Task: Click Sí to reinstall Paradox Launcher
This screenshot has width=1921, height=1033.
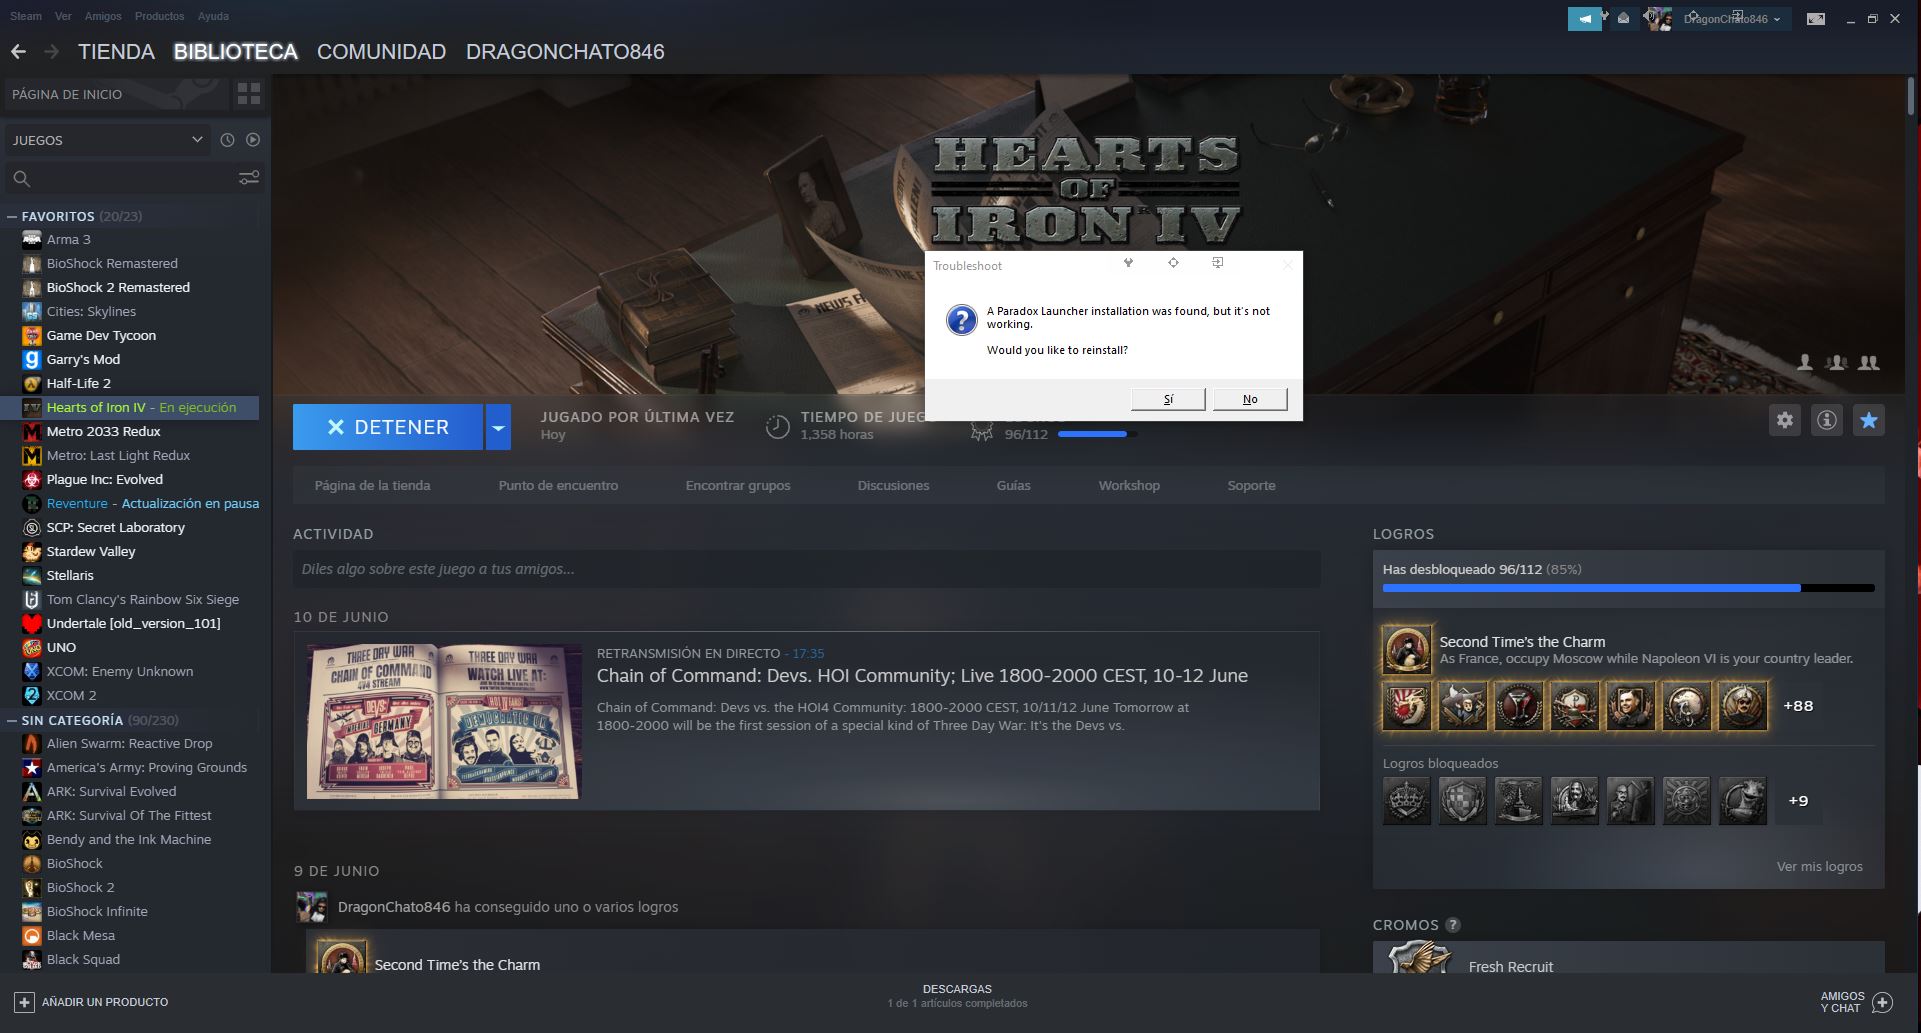Action: coord(1167,398)
